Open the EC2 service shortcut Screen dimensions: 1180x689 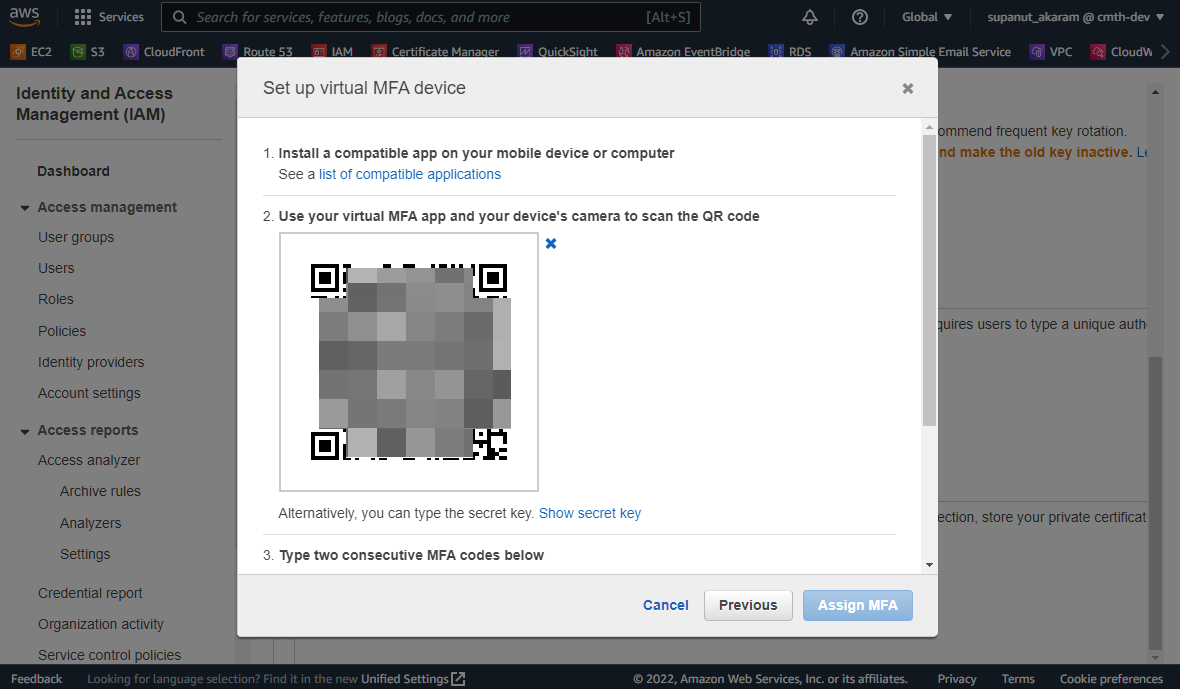30,50
